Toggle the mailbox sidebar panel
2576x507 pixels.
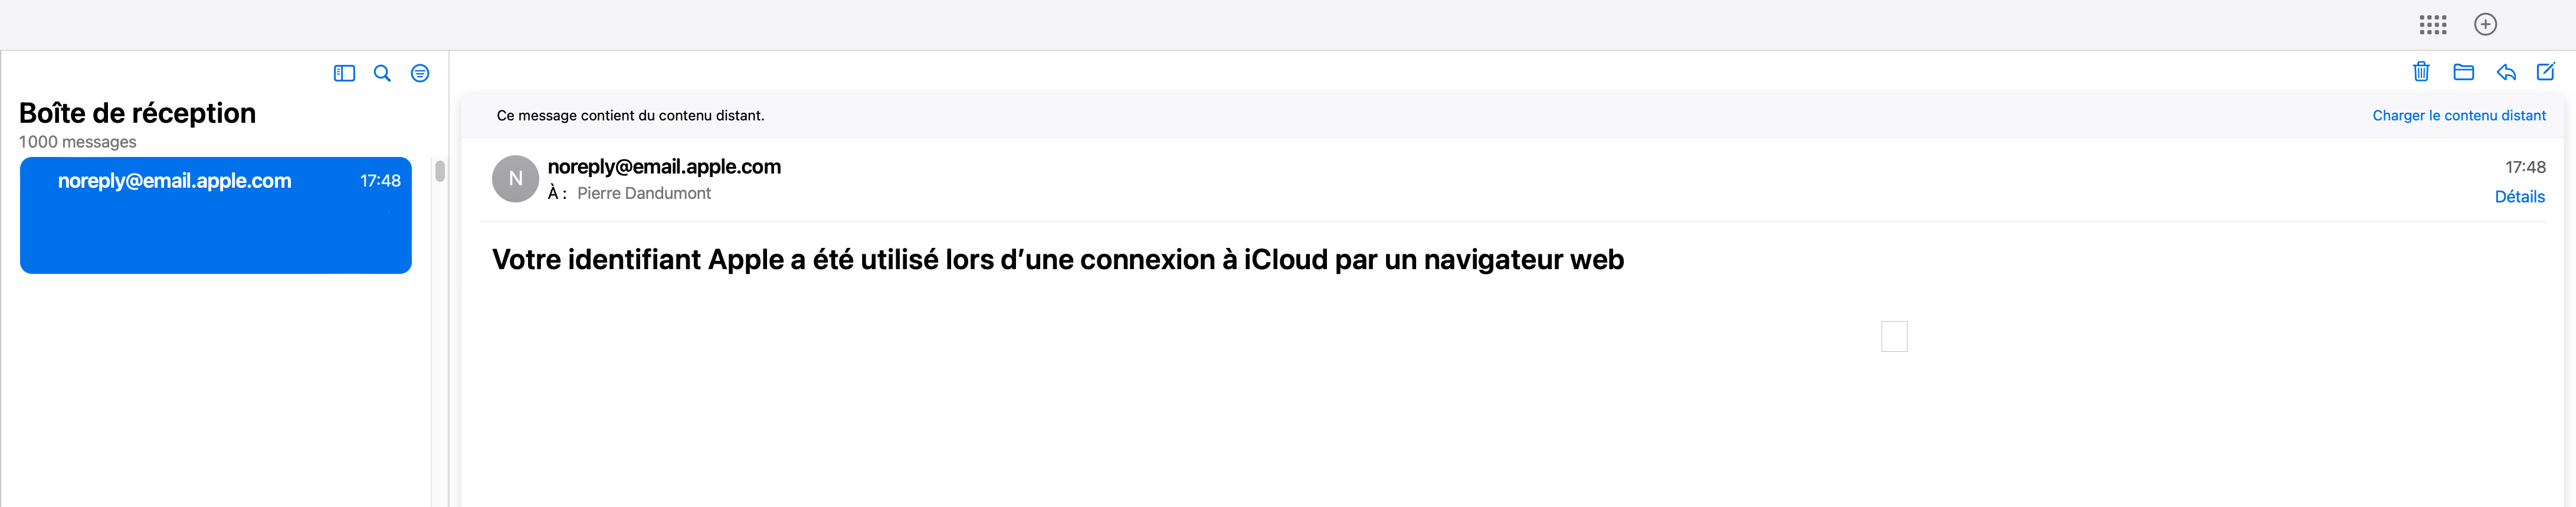point(344,73)
